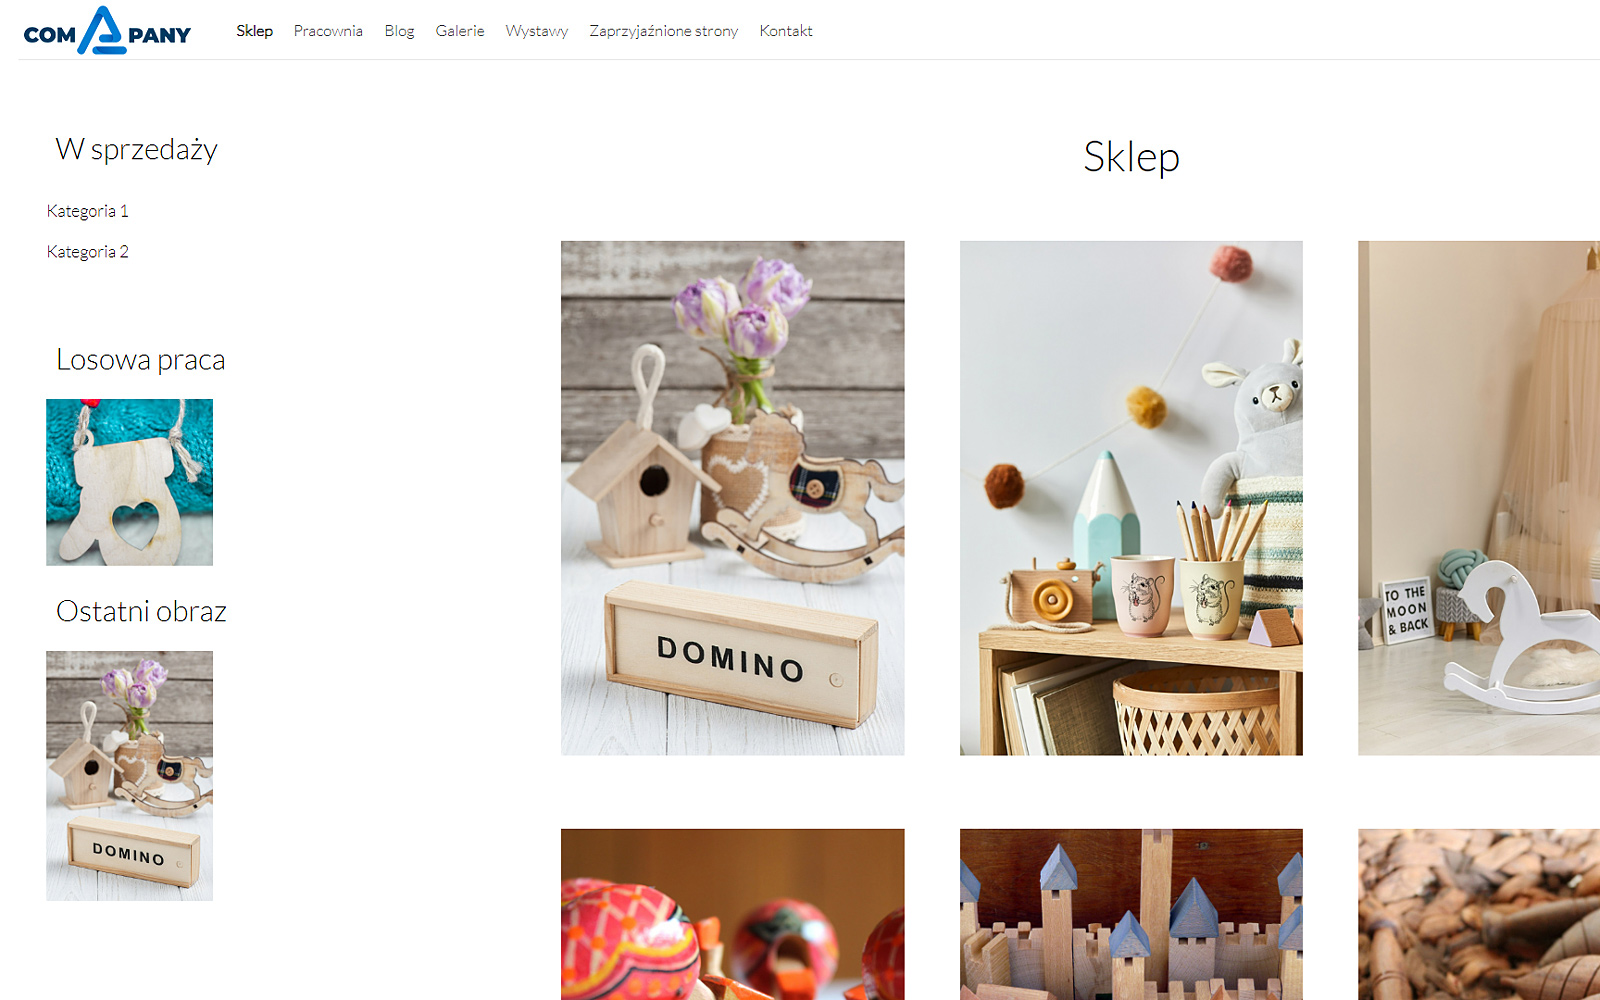Select the Kategoria 2 link

tap(88, 252)
